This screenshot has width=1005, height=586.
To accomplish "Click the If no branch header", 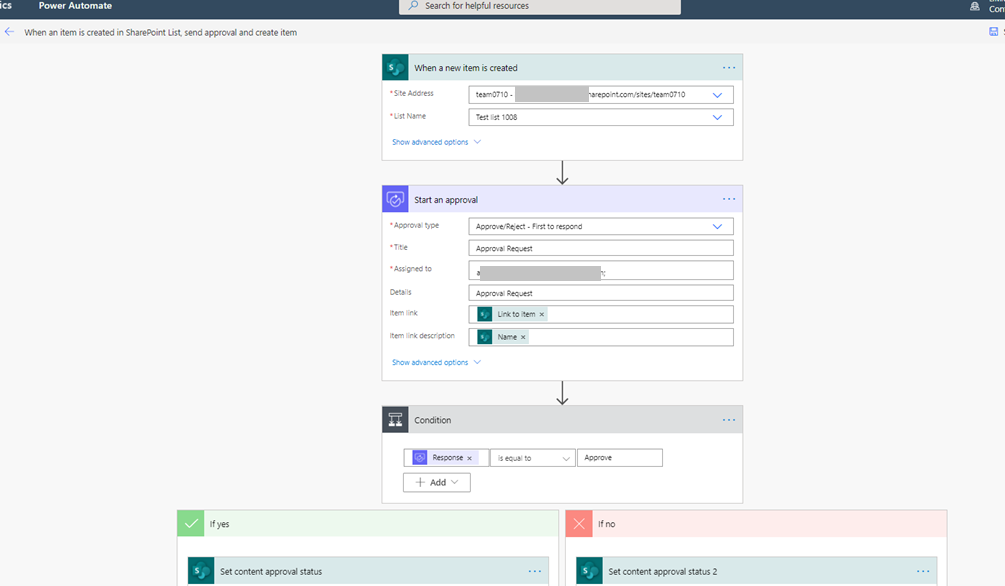I will pos(756,524).
